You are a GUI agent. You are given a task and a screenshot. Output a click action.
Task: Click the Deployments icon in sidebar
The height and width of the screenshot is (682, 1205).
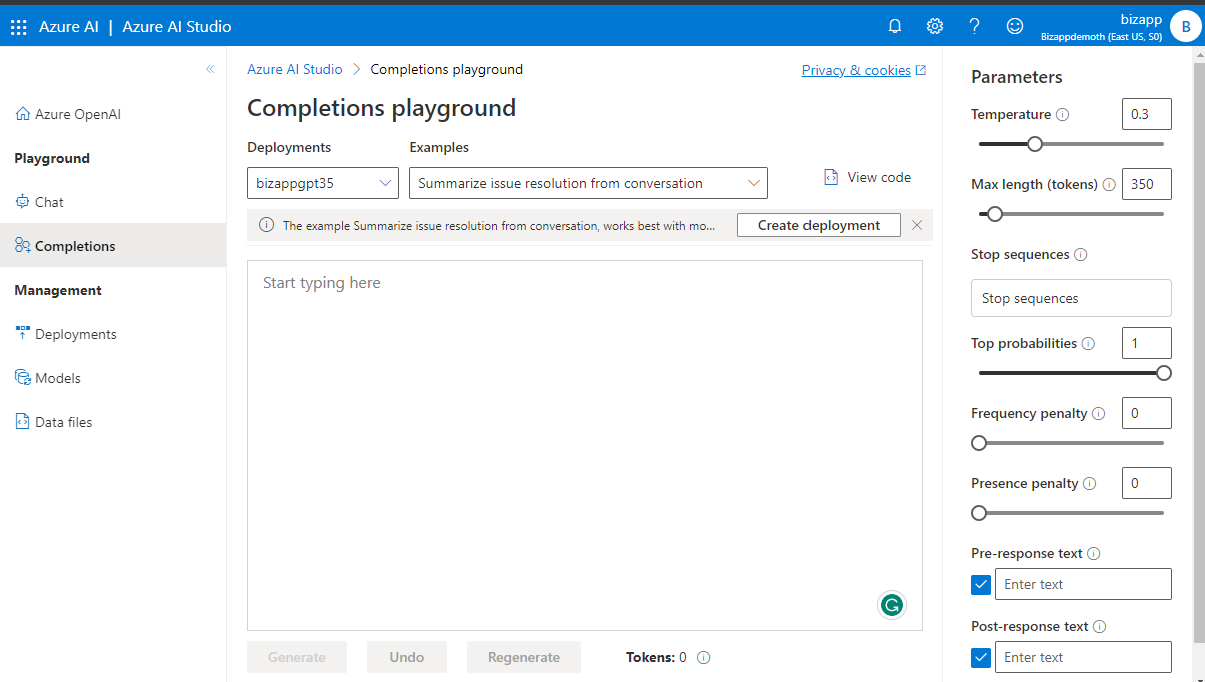[23, 334]
